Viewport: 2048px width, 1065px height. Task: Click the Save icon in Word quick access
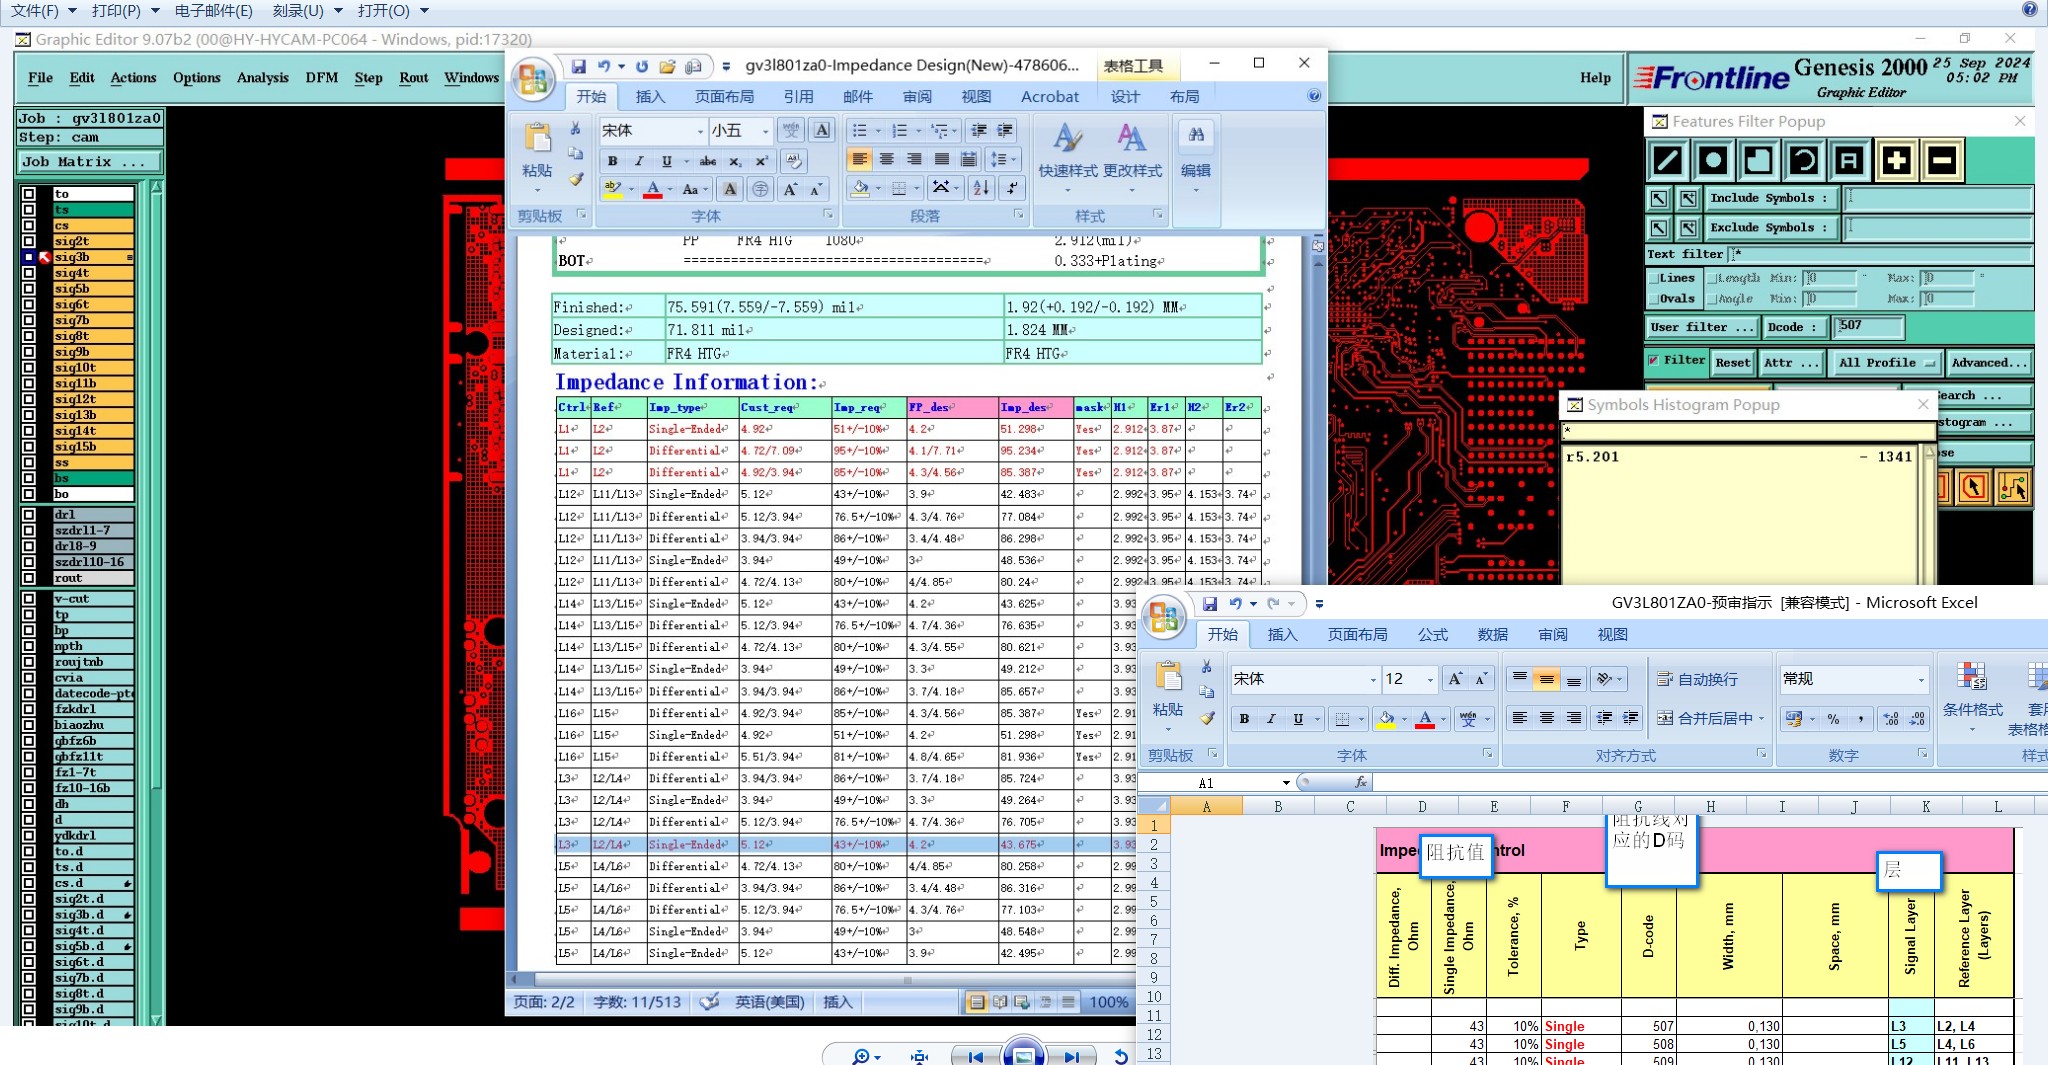578,66
